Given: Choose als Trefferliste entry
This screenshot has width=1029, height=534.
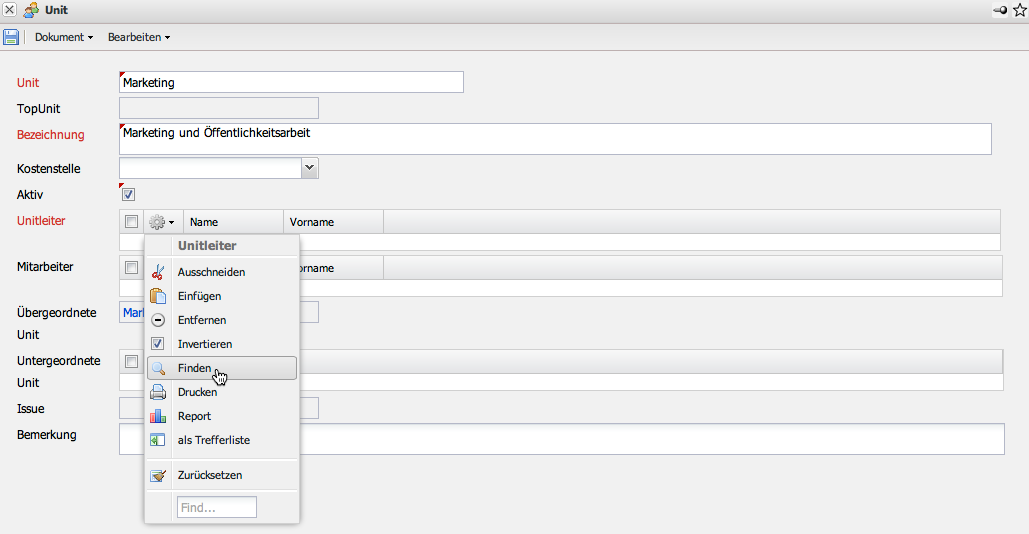Looking at the screenshot, I should (x=222, y=440).
